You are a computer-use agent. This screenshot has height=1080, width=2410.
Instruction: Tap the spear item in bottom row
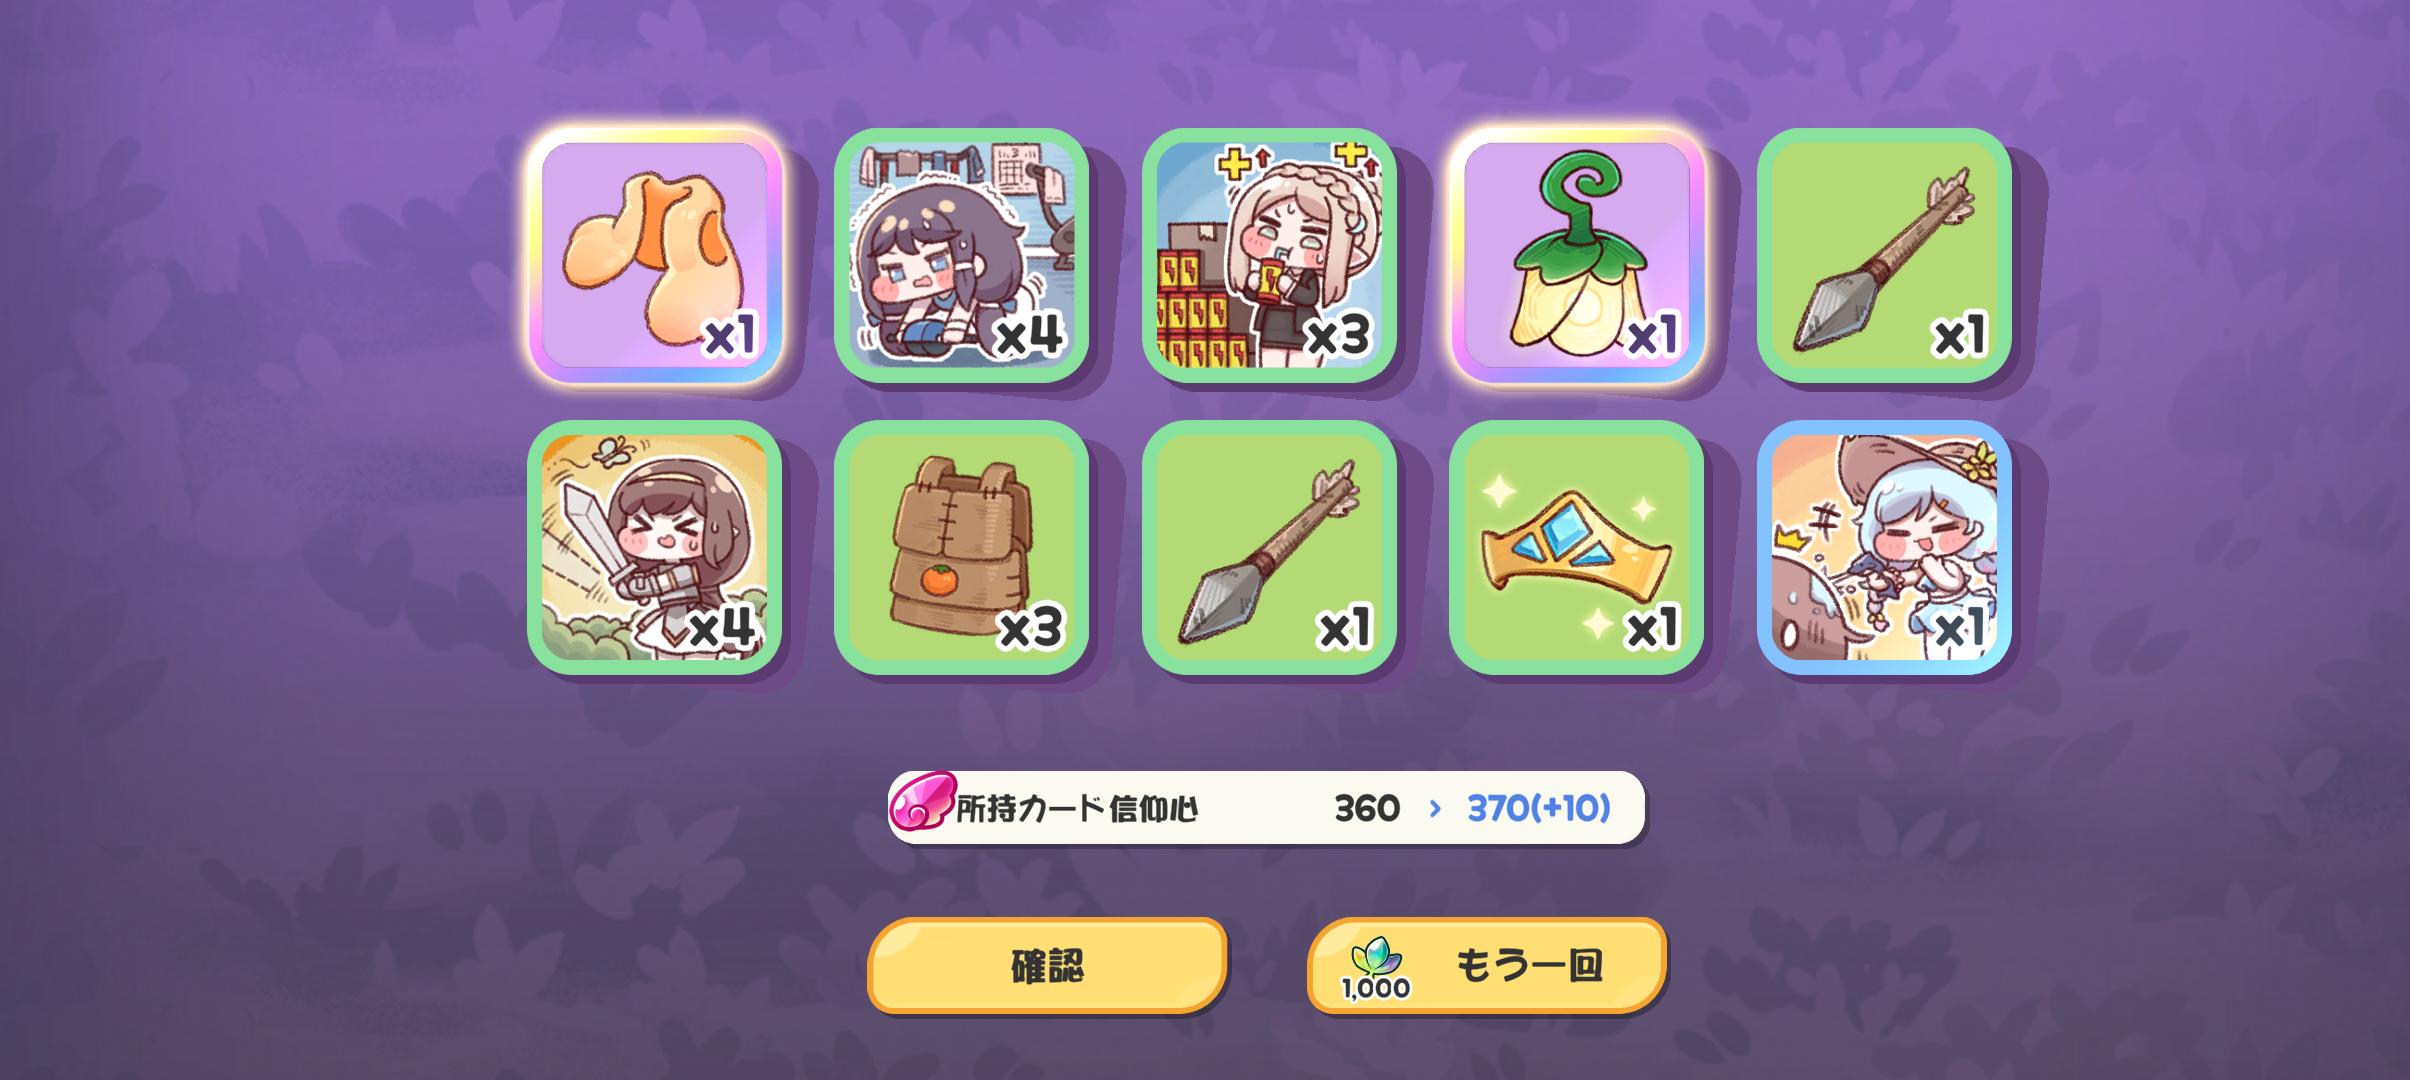tap(1269, 547)
